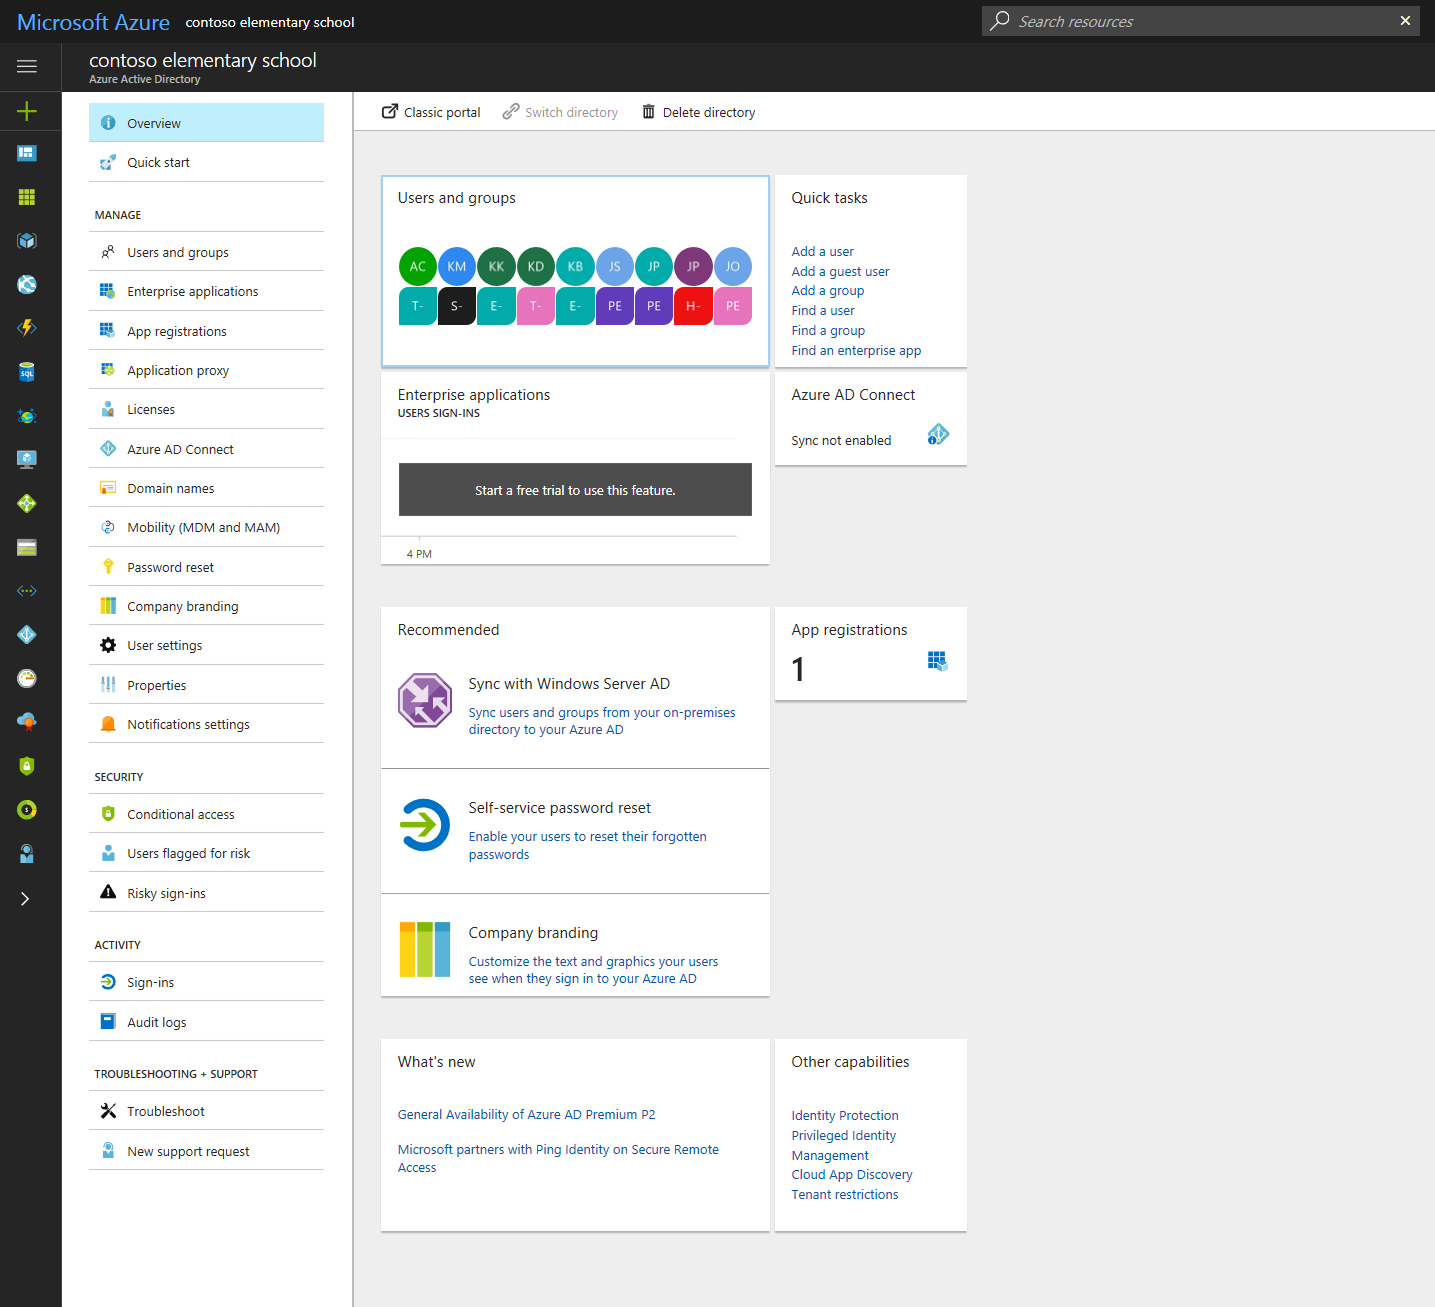Open Quick start menu item
1435x1307 pixels.
(x=206, y=162)
